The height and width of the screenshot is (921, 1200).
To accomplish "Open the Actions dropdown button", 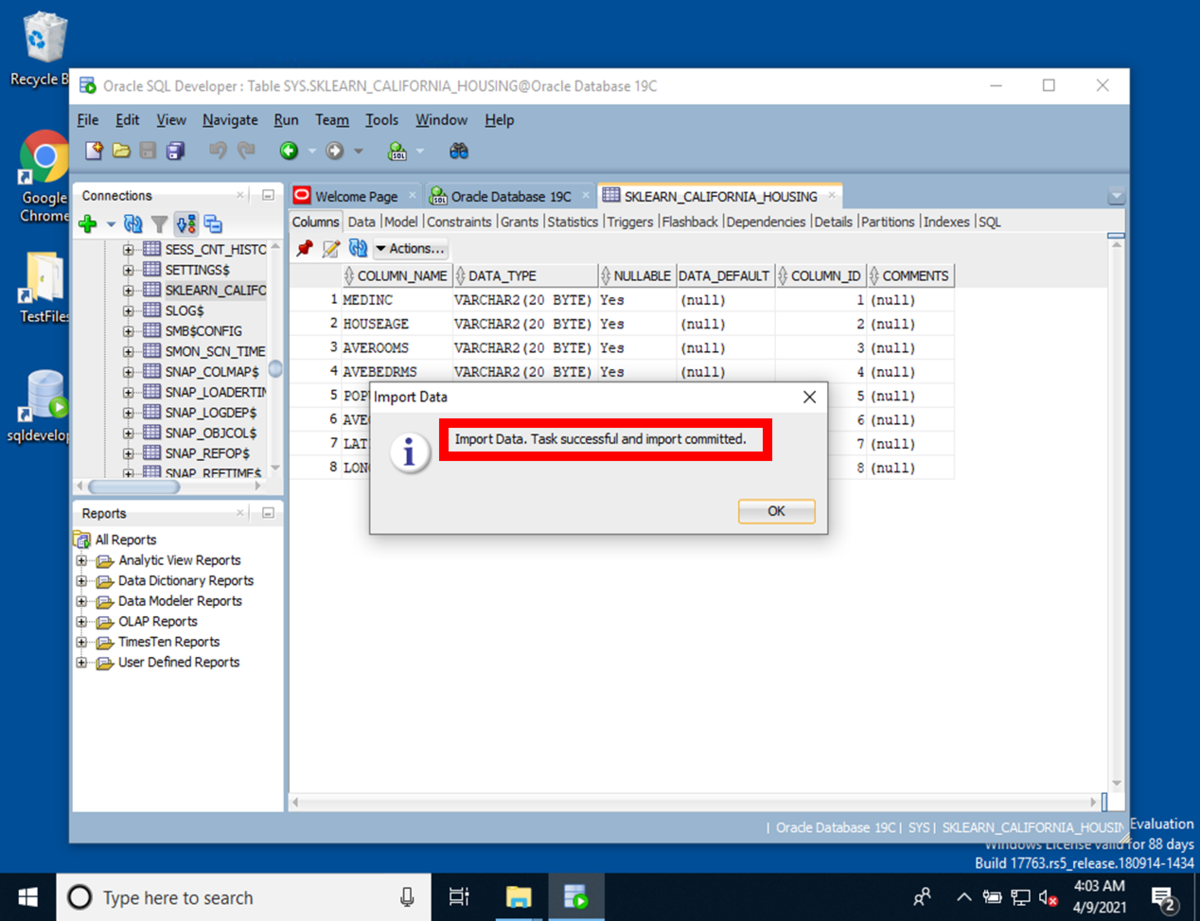I will (x=411, y=249).
